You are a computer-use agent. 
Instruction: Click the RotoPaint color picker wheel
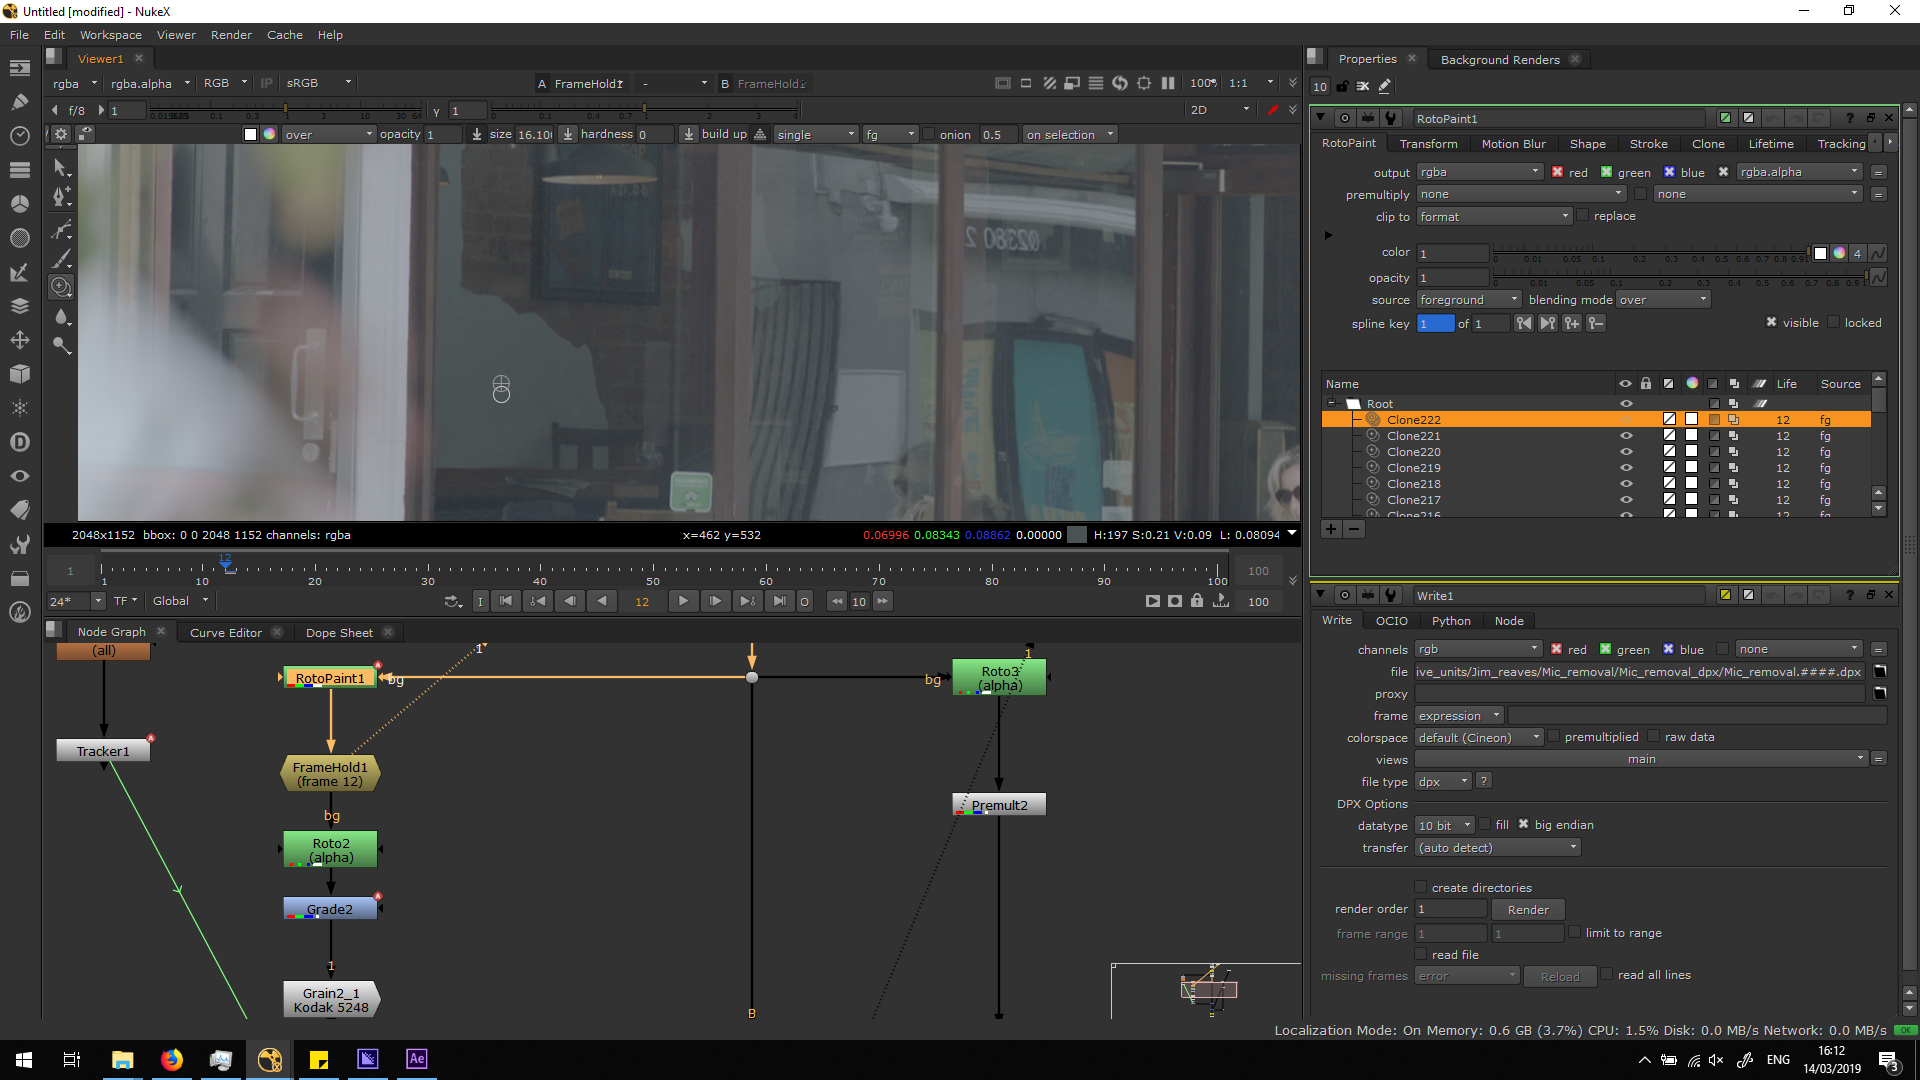(1839, 253)
